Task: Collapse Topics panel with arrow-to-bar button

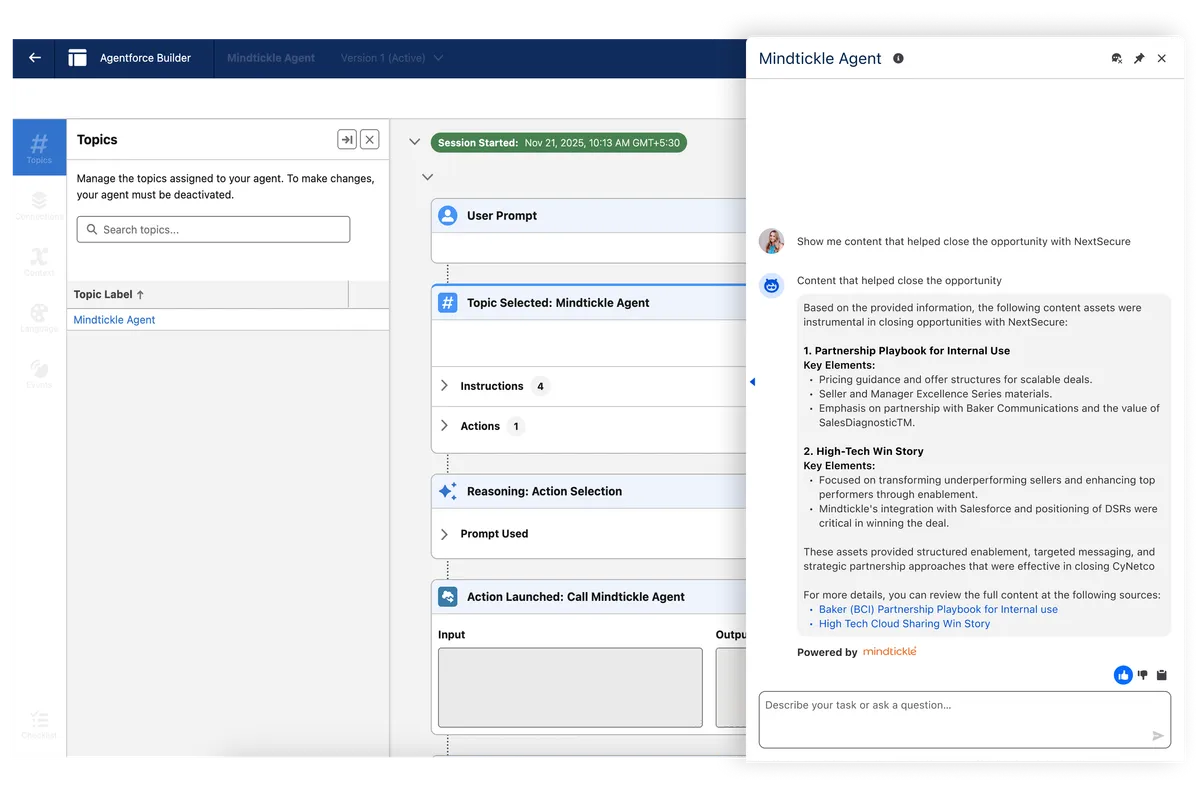Action: click(x=347, y=140)
